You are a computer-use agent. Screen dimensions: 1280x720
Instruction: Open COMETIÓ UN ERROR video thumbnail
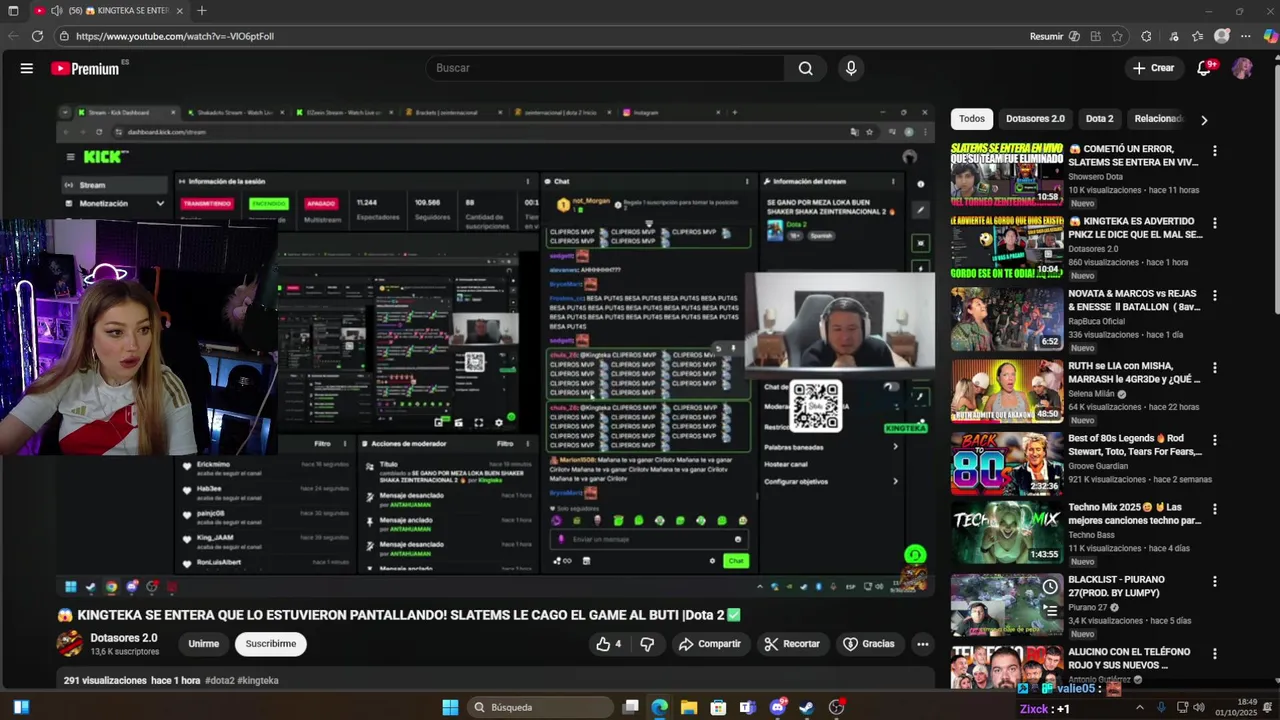[x=1006, y=174]
